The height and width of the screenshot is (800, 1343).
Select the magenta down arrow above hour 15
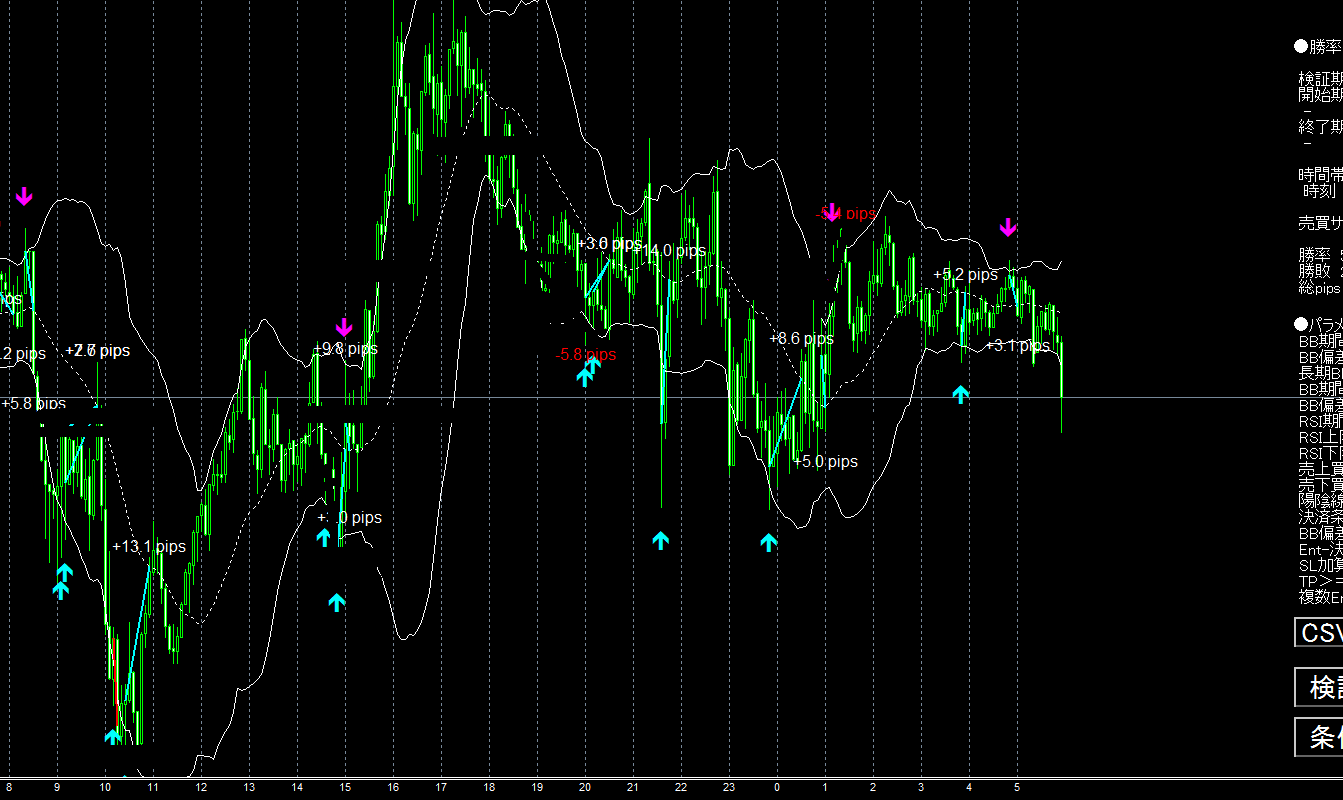click(x=344, y=327)
